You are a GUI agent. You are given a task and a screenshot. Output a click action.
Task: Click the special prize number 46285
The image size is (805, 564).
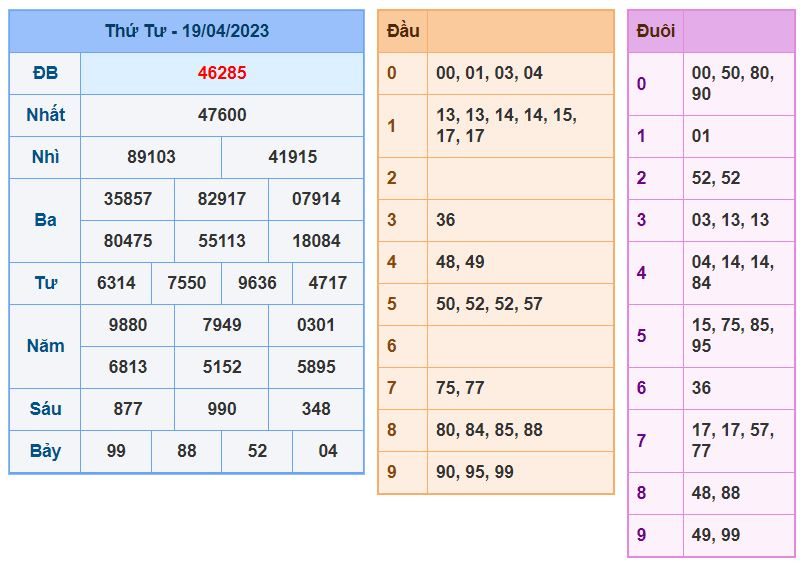coord(222,73)
